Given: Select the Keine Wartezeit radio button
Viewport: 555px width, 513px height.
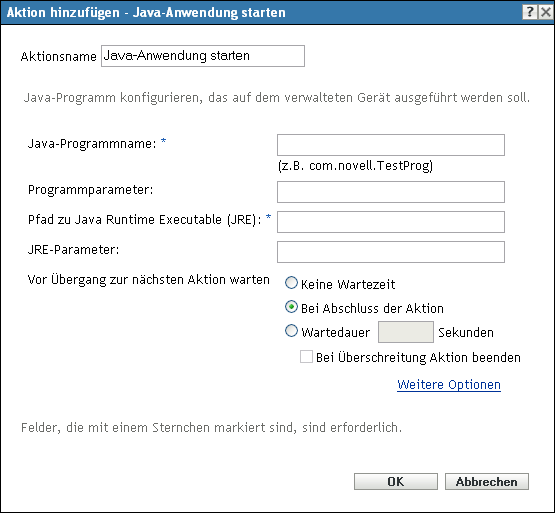Looking at the screenshot, I should (x=291, y=283).
